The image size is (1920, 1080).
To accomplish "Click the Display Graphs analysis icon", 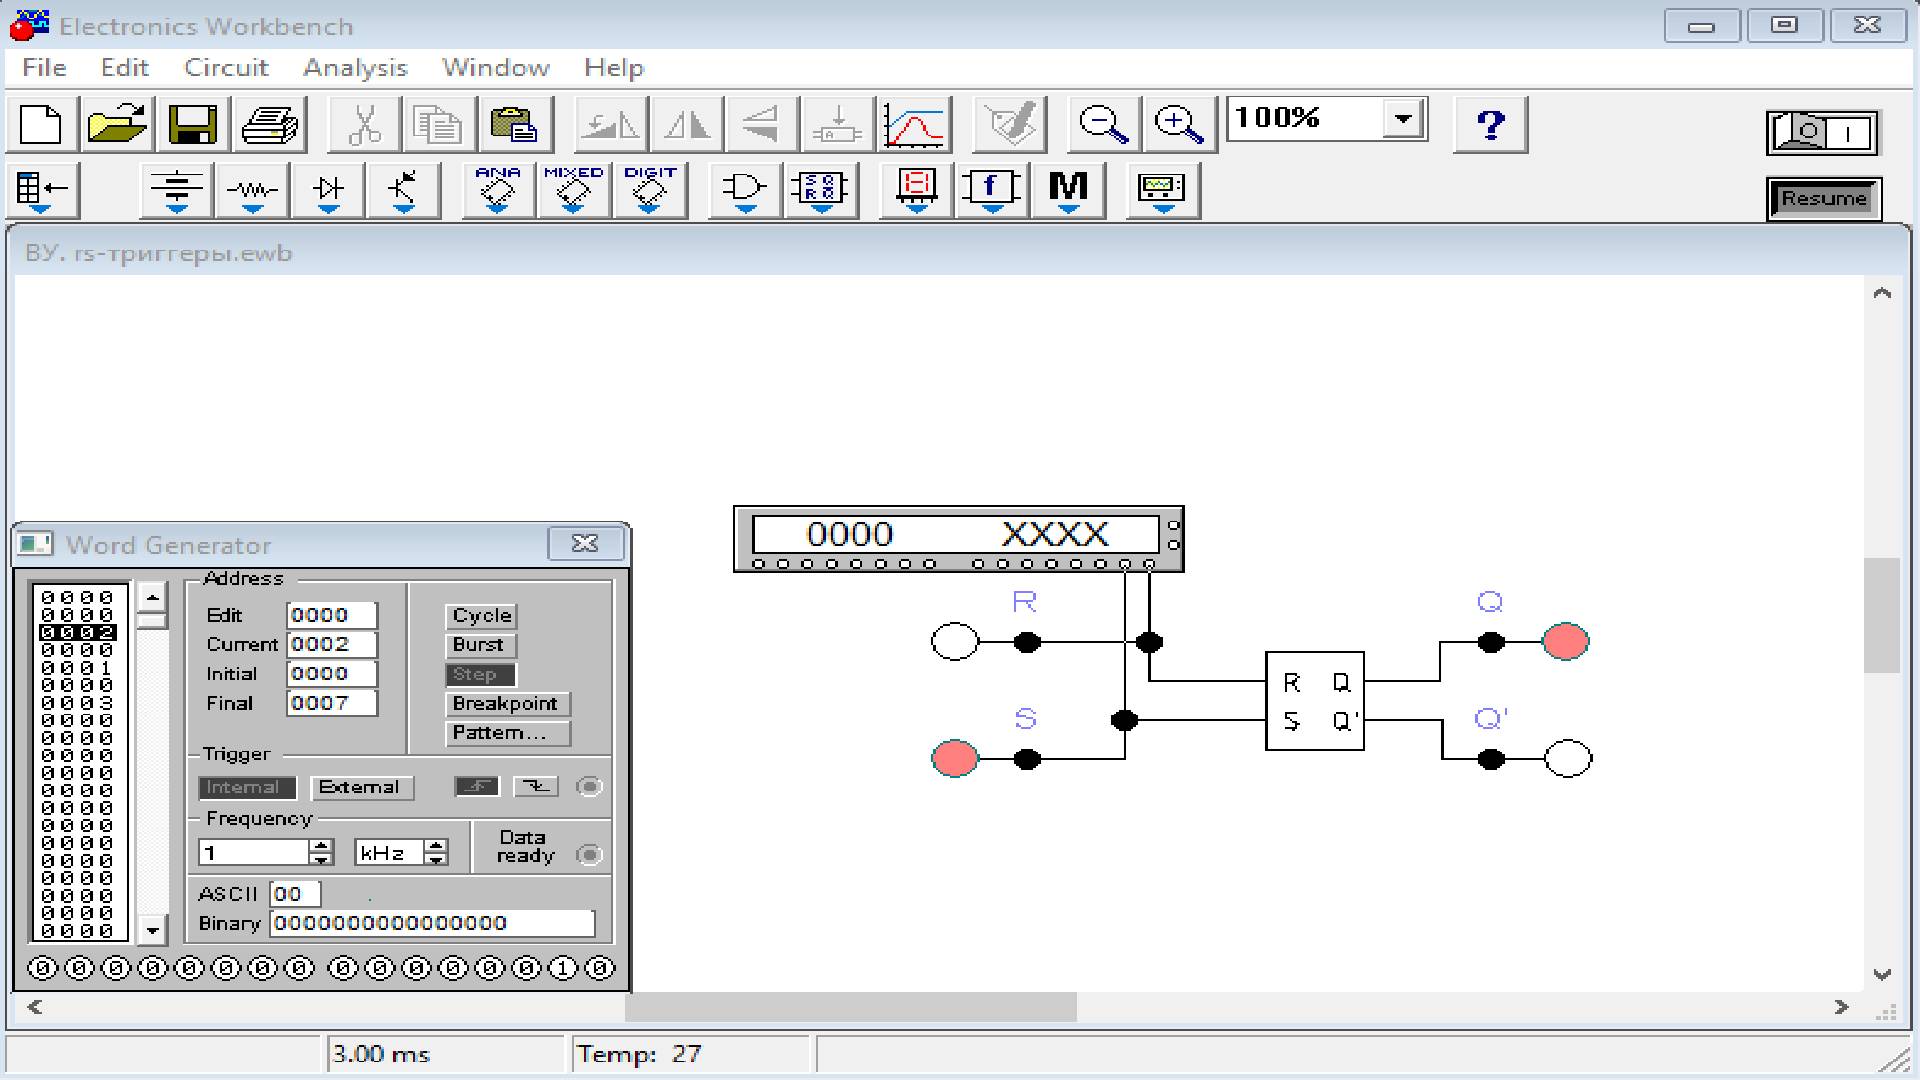I will pyautogui.click(x=914, y=125).
